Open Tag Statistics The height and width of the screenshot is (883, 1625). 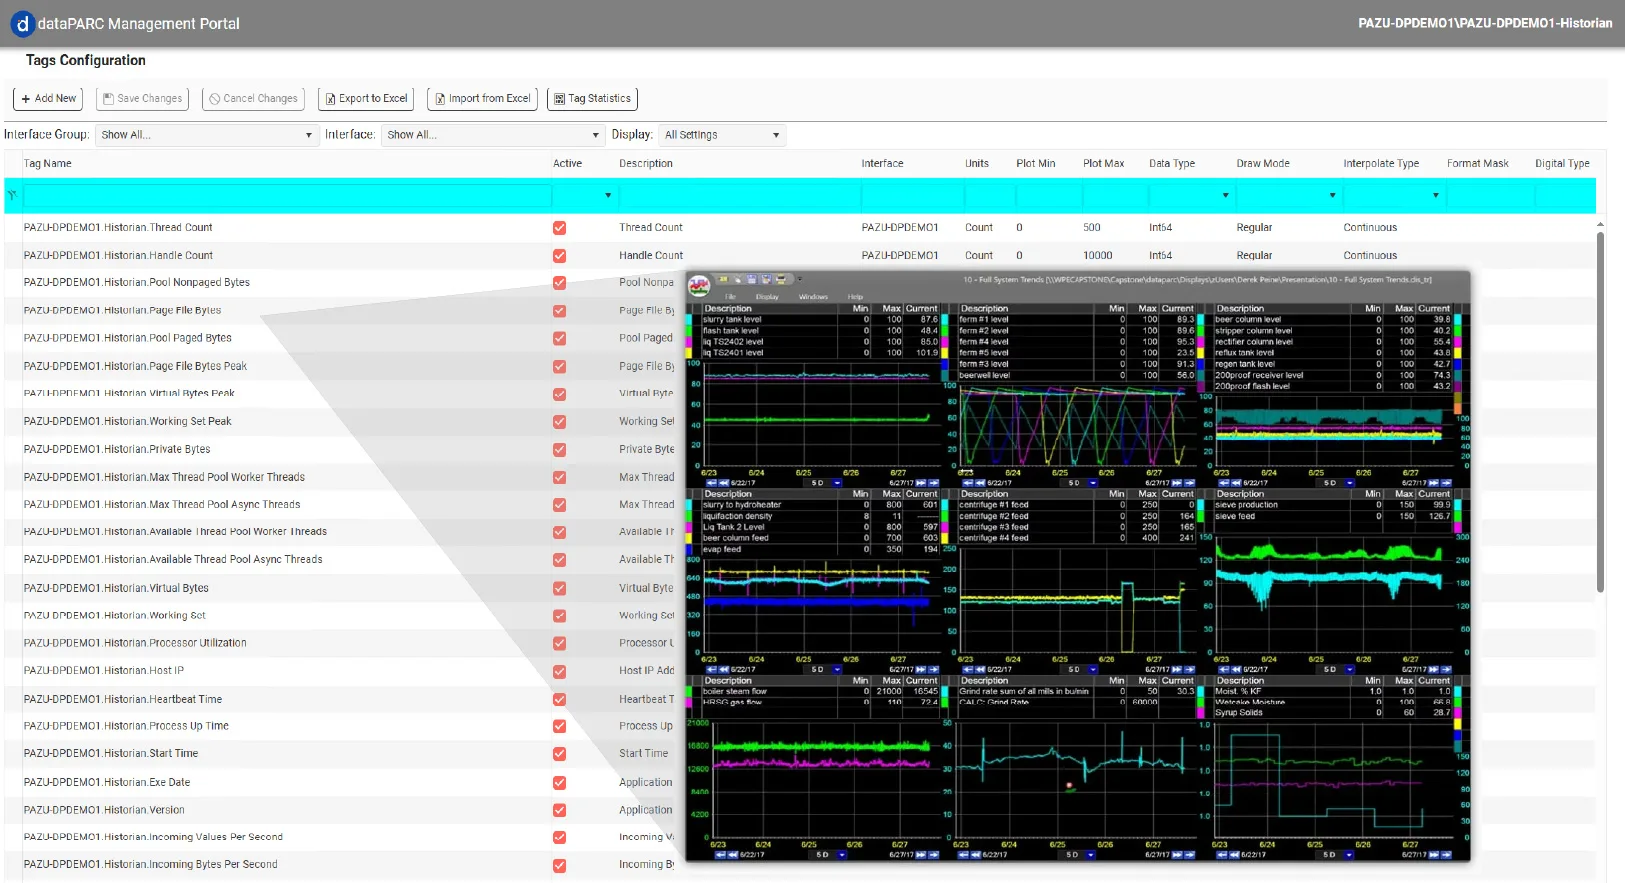pos(592,99)
